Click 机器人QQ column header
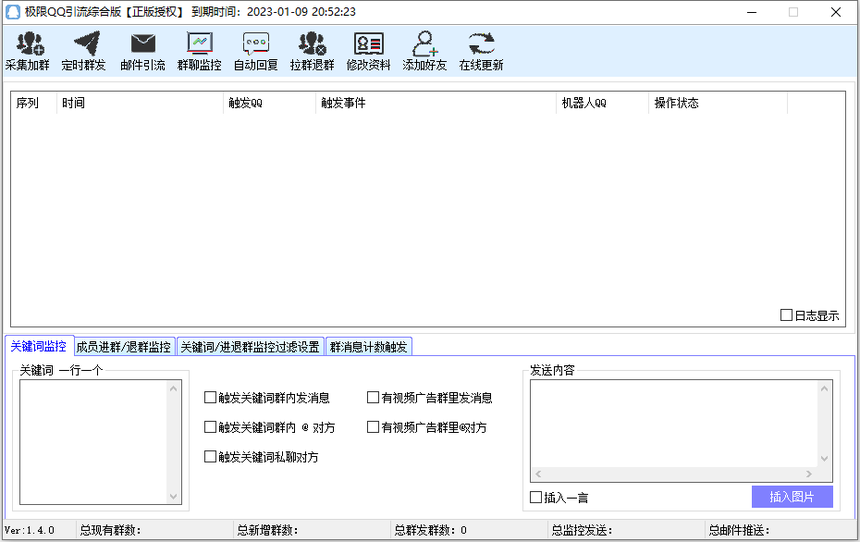Screen dimensions: 860x542 (x=602, y=103)
